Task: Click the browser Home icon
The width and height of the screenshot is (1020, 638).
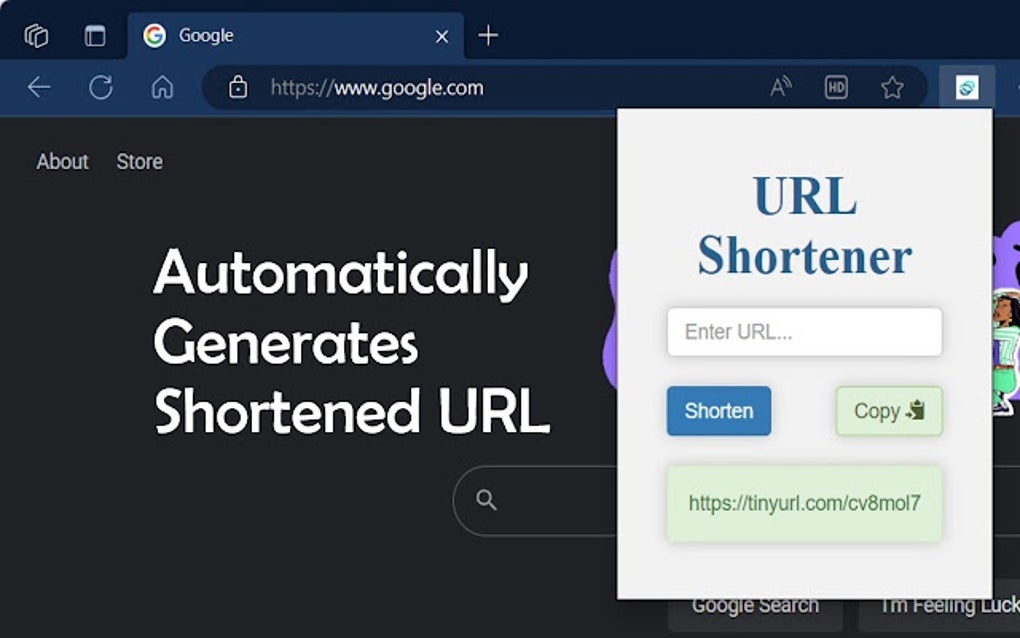Action: (162, 87)
